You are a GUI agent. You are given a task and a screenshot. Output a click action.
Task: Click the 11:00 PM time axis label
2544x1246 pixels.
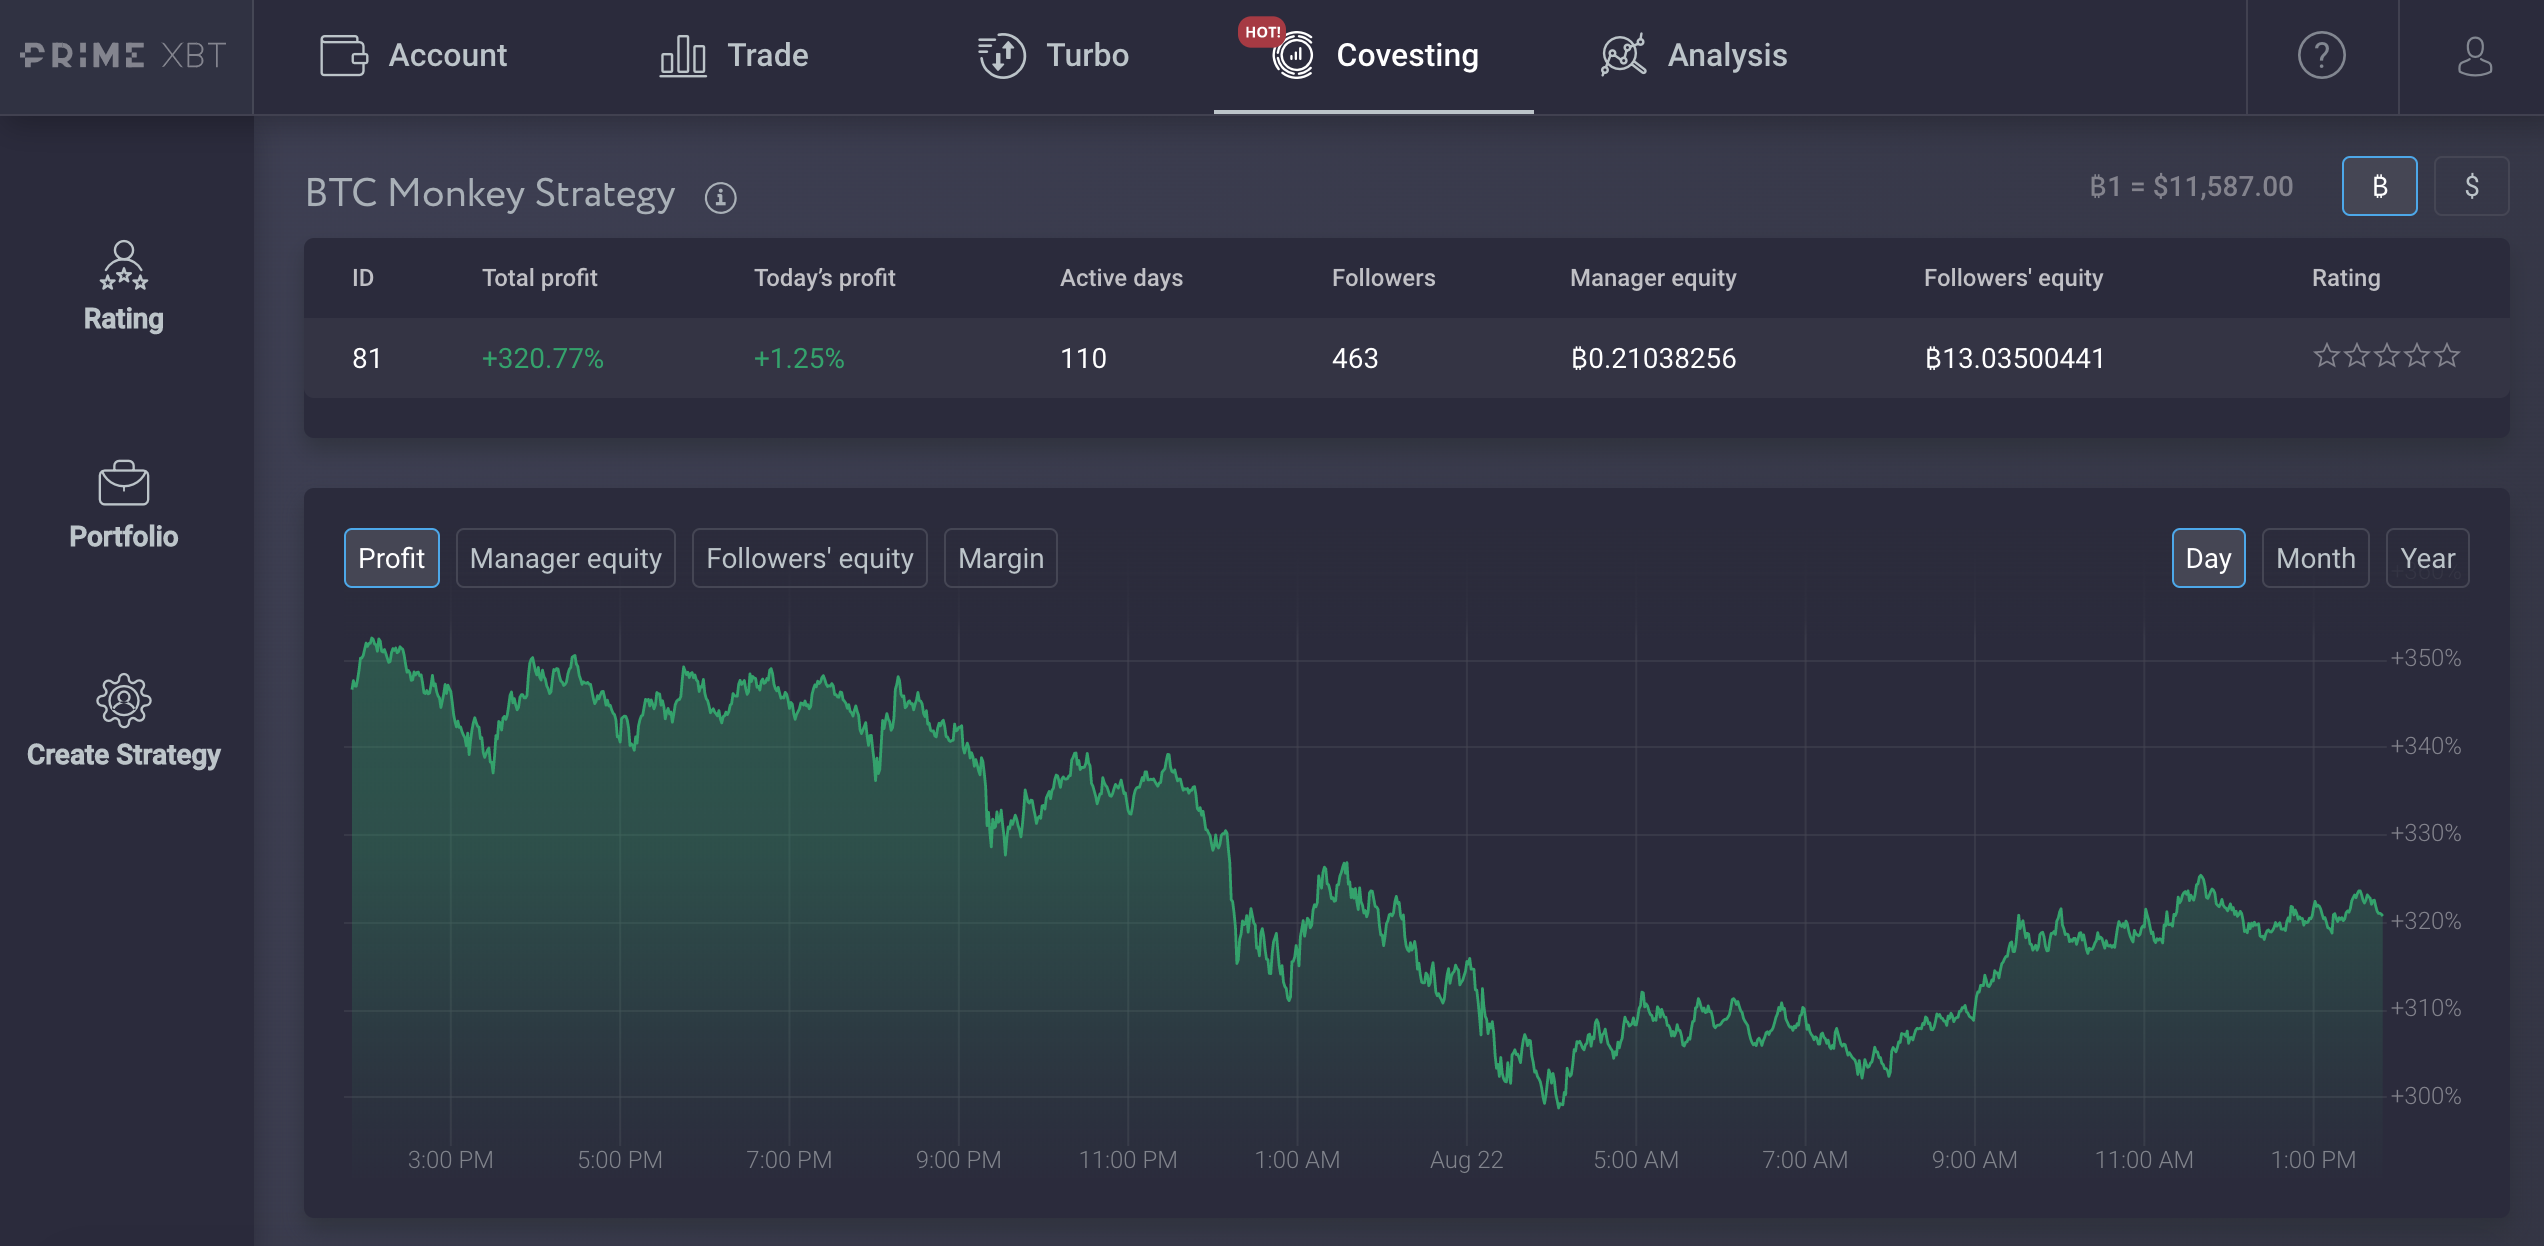[x=1128, y=1160]
